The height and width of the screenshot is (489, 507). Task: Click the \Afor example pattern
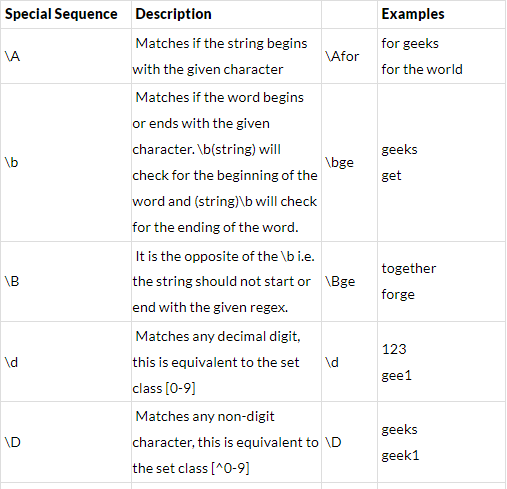(x=342, y=56)
